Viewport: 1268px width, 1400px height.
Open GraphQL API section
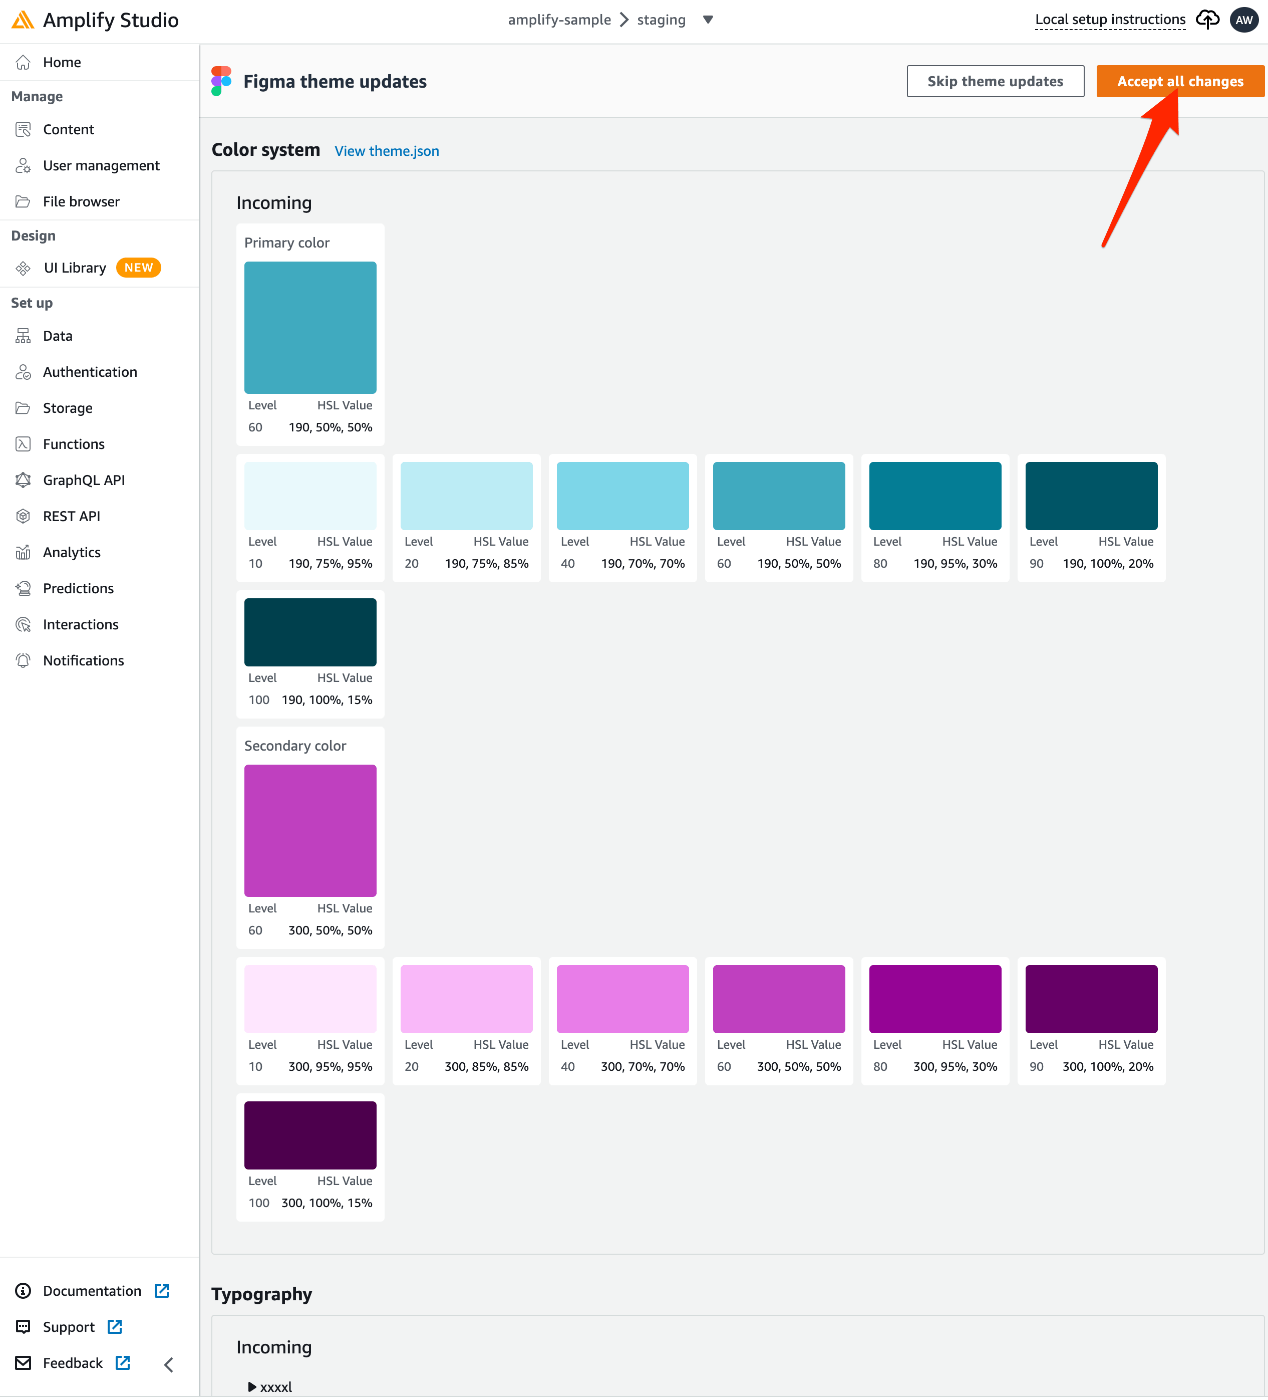tap(84, 480)
